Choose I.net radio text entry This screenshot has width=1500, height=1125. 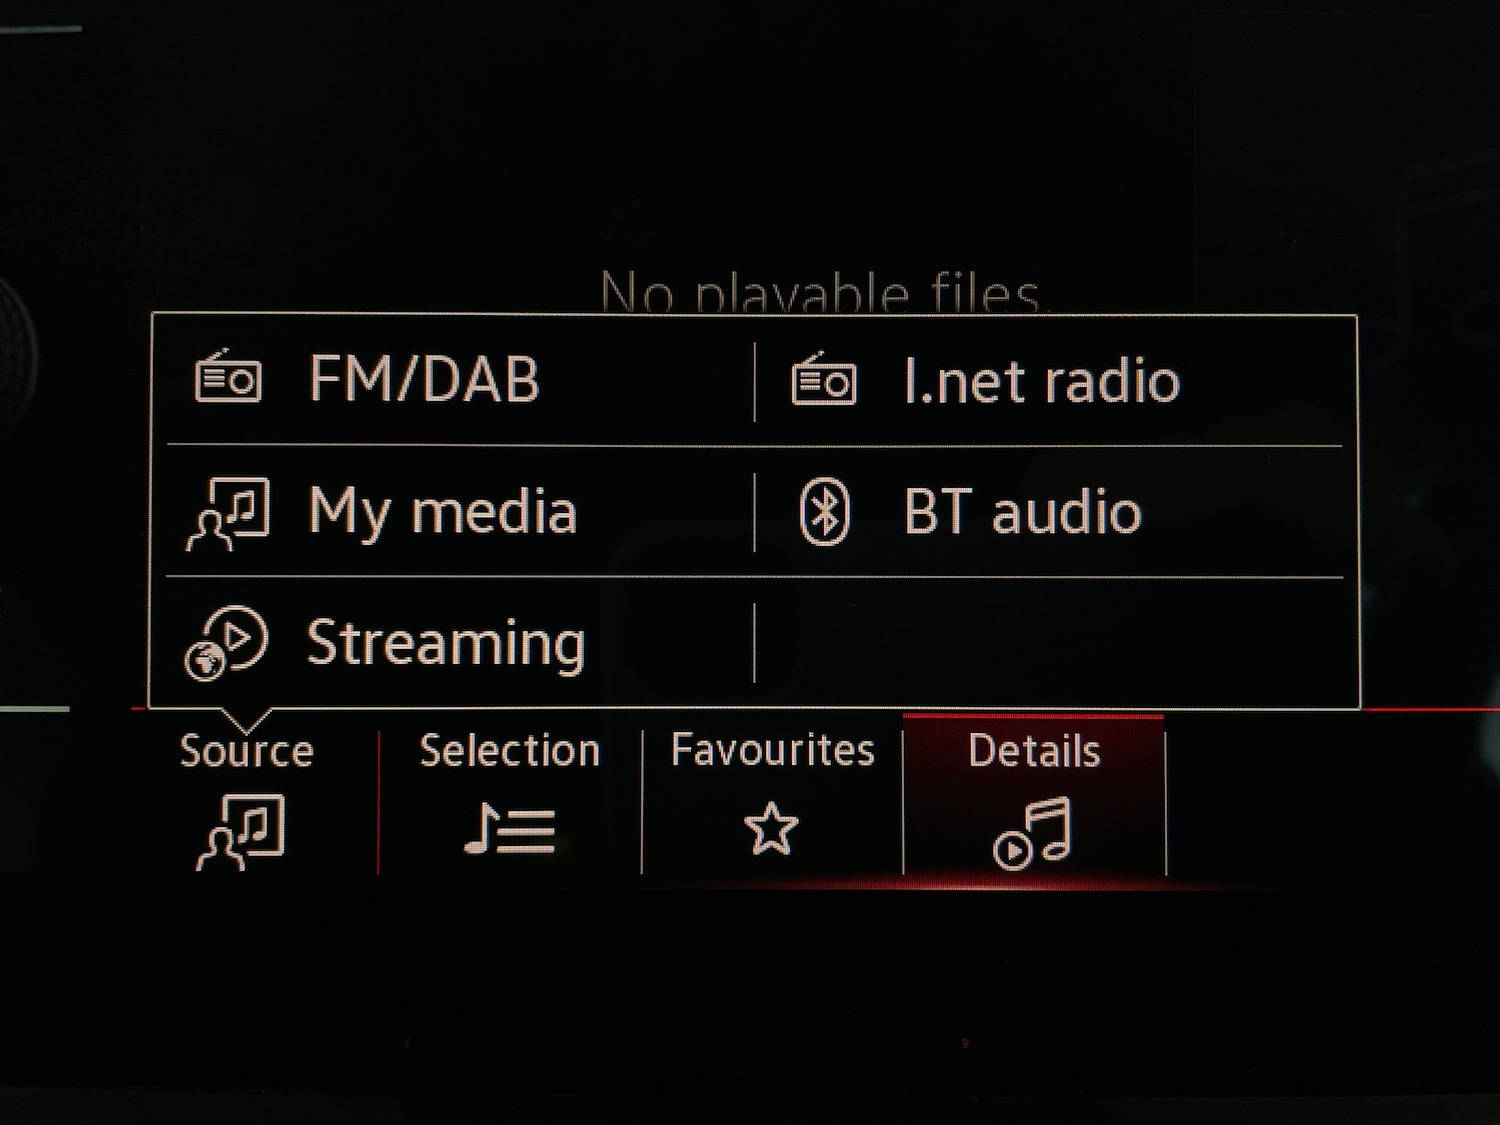point(1041,381)
